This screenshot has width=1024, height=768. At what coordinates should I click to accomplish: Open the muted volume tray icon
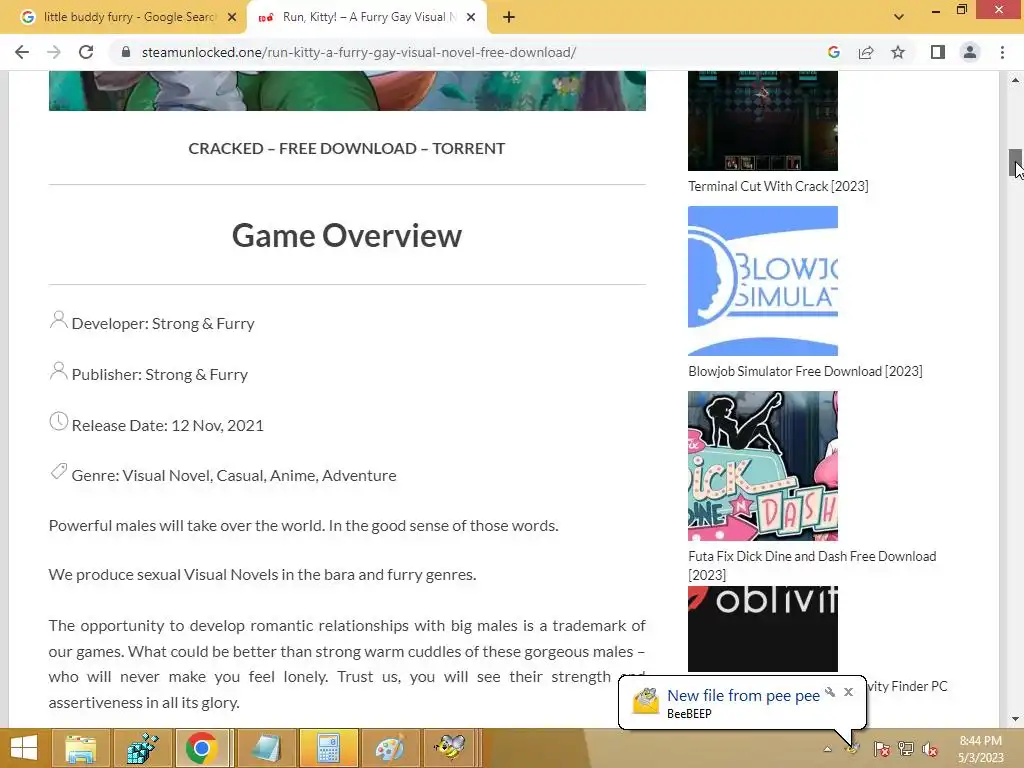click(x=930, y=749)
